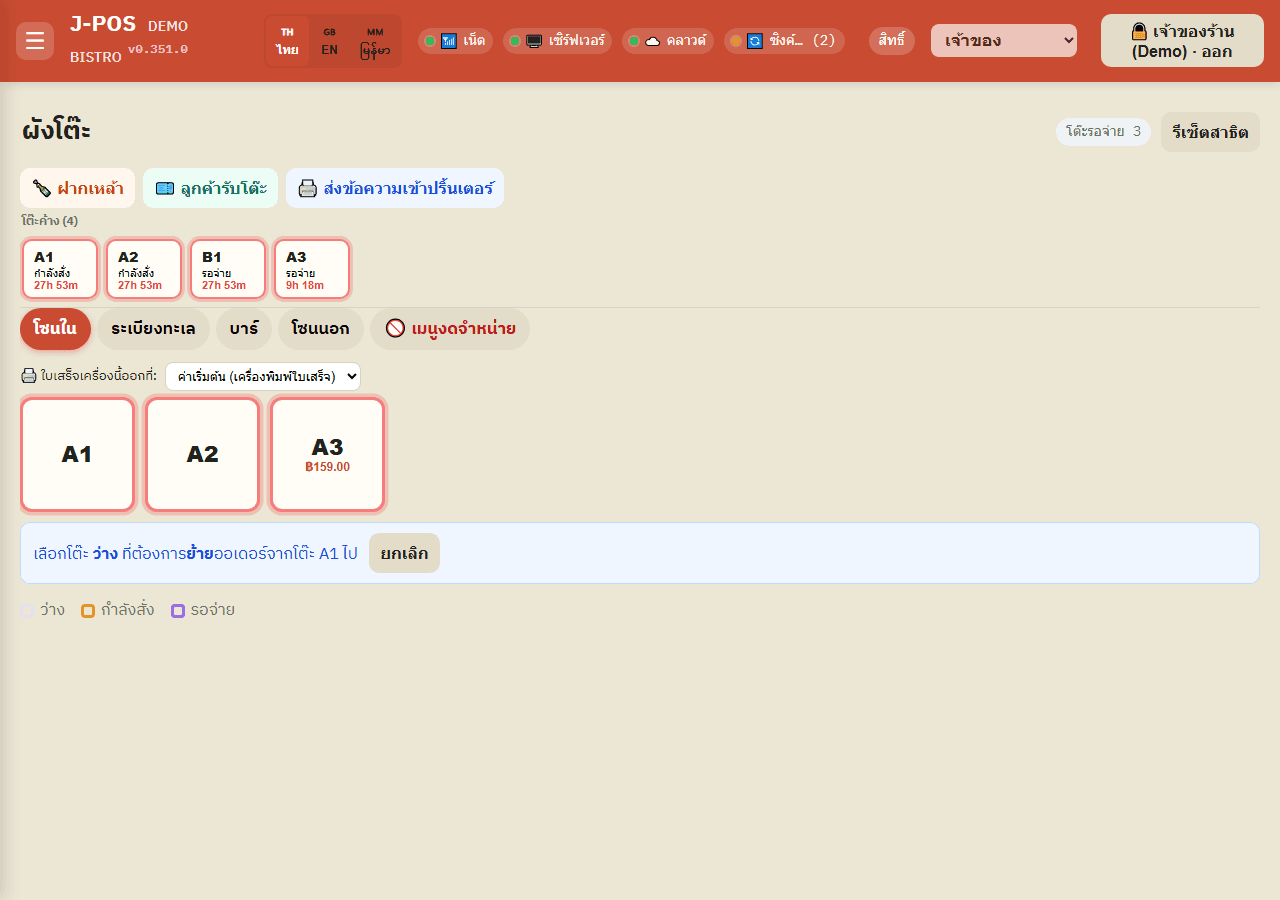The height and width of the screenshot is (900, 1280).
Task: Switch language to English (EN)
Action: click(x=329, y=41)
